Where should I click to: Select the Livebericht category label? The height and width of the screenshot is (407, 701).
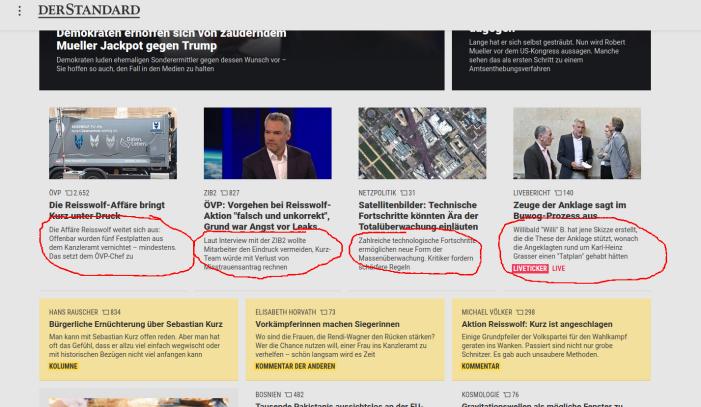pyautogui.click(x=532, y=193)
